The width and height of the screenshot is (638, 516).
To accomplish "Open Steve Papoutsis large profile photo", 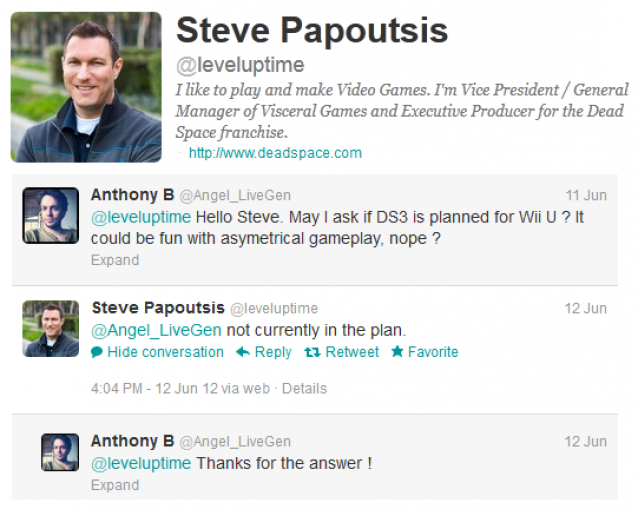I will click(86, 87).
